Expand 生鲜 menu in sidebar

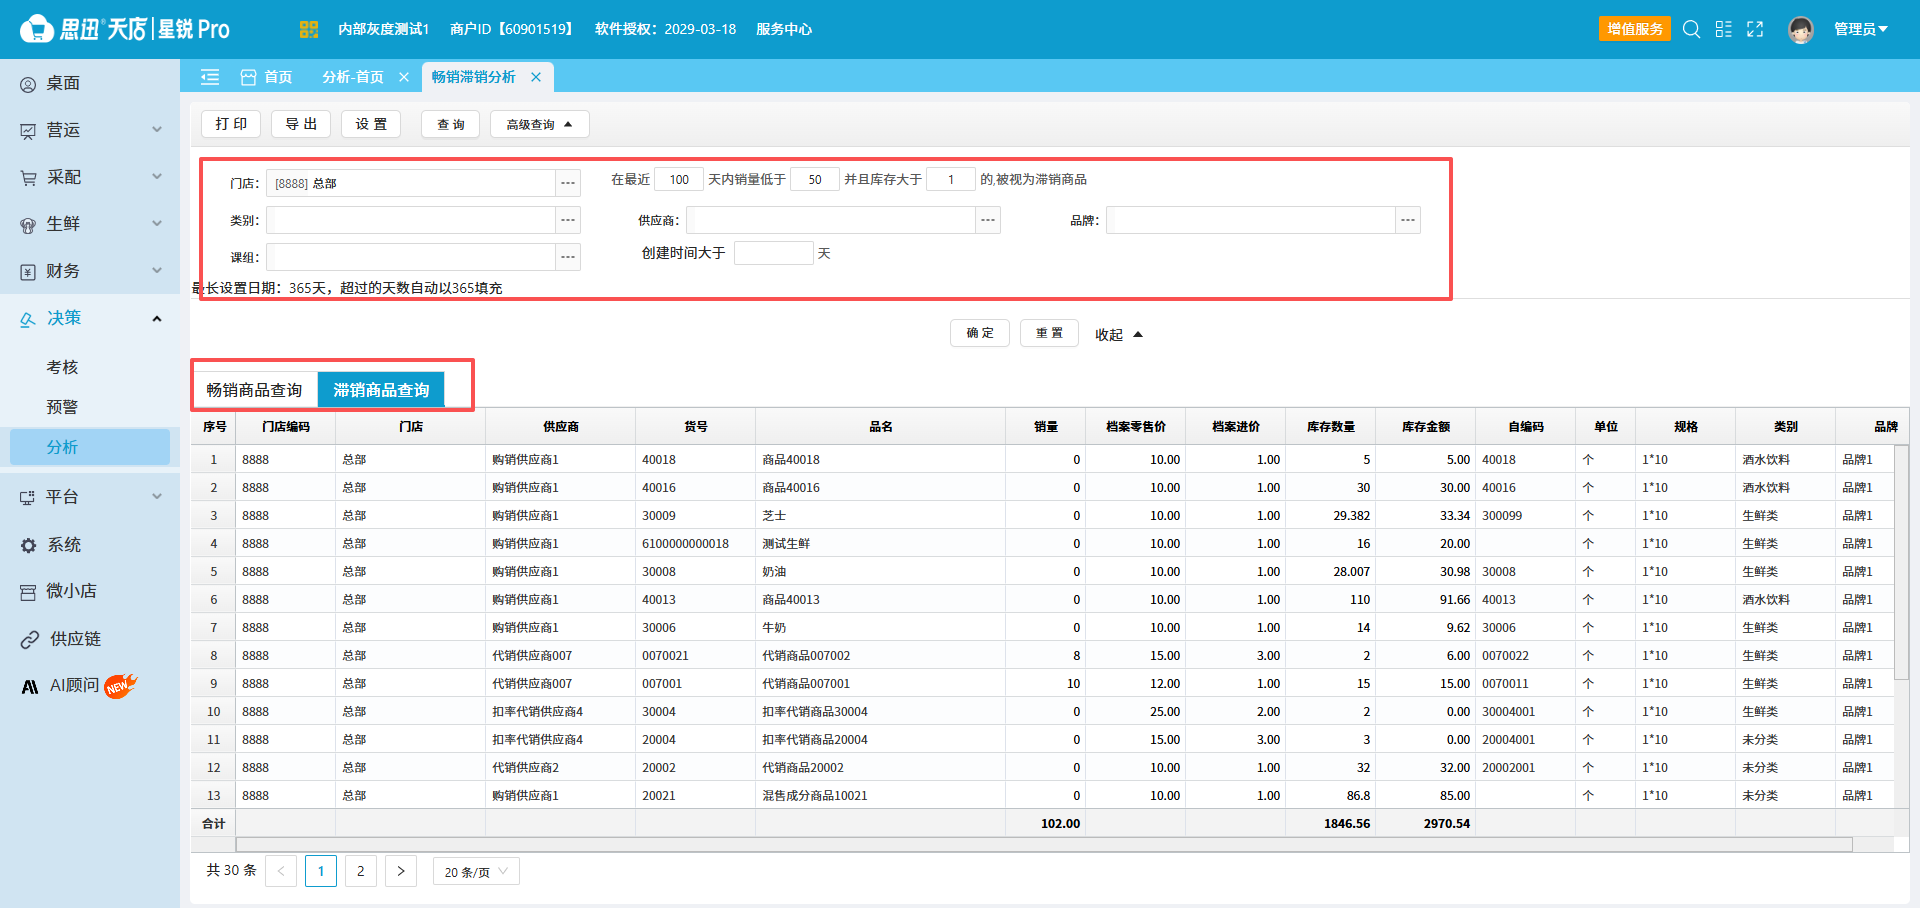point(90,224)
